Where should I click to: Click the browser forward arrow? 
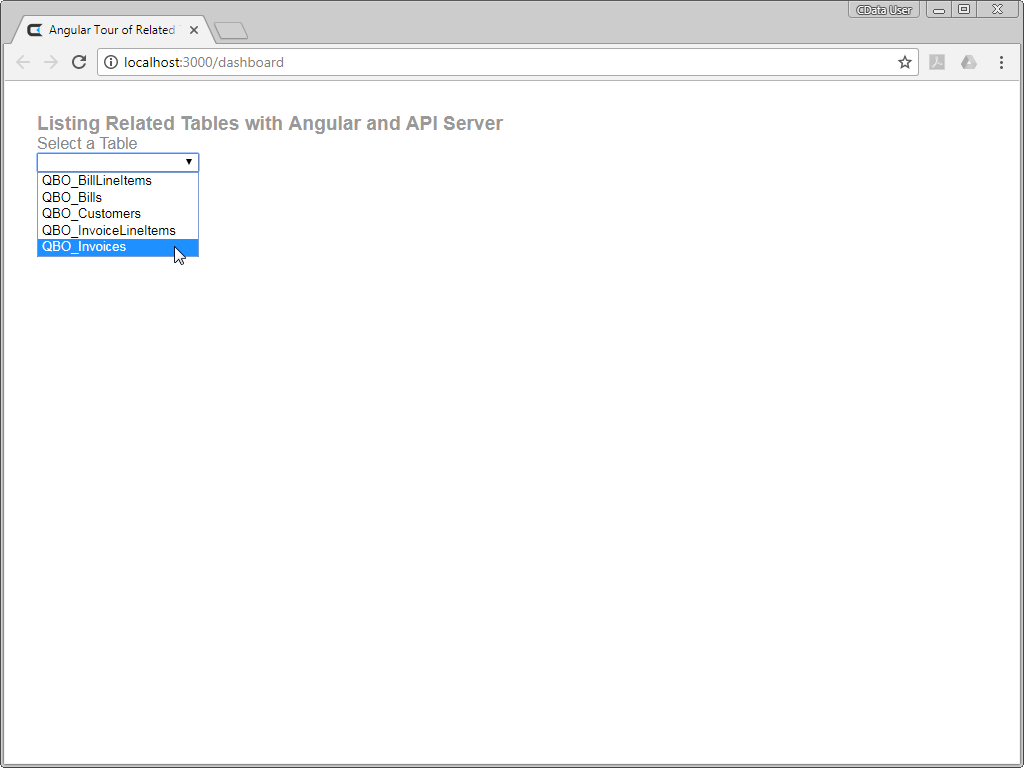[x=51, y=62]
